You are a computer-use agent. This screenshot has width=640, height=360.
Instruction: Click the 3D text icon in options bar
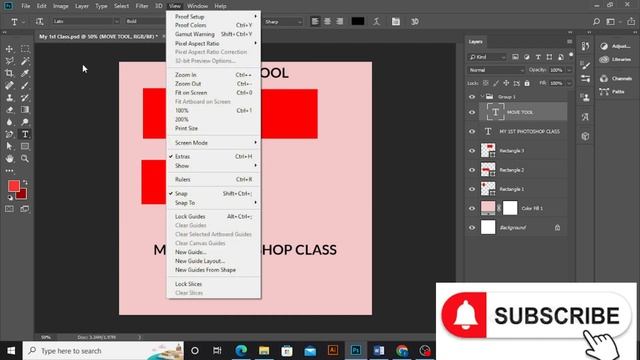(415, 22)
